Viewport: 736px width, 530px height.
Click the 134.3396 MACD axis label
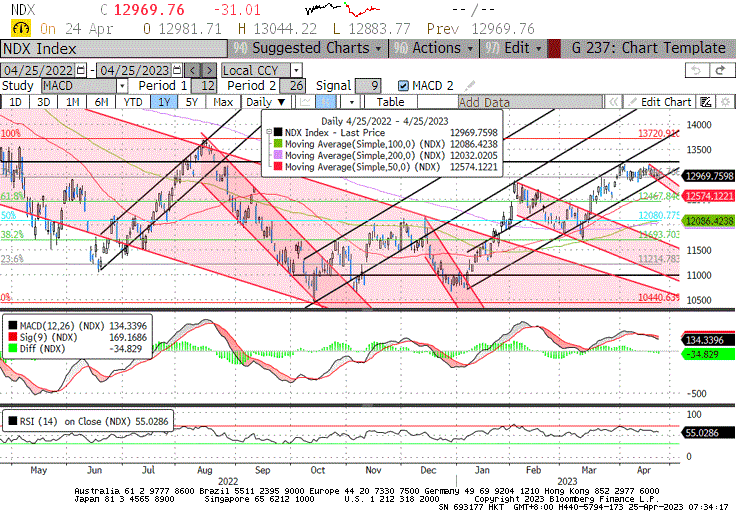[x=708, y=340]
